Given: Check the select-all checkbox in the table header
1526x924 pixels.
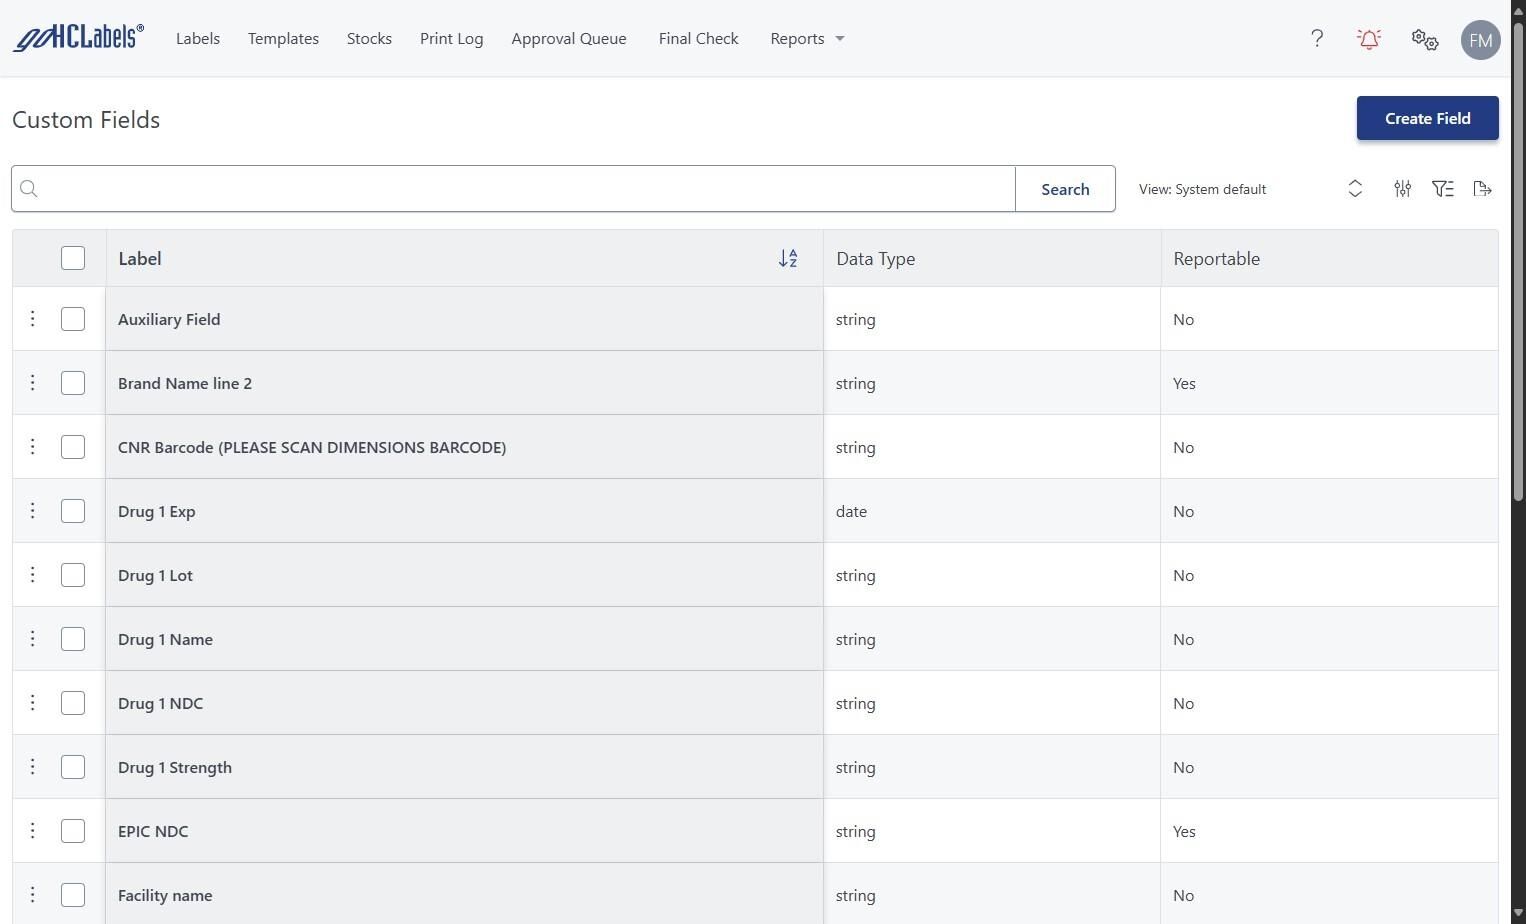Looking at the screenshot, I should click(x=73, y=258).
